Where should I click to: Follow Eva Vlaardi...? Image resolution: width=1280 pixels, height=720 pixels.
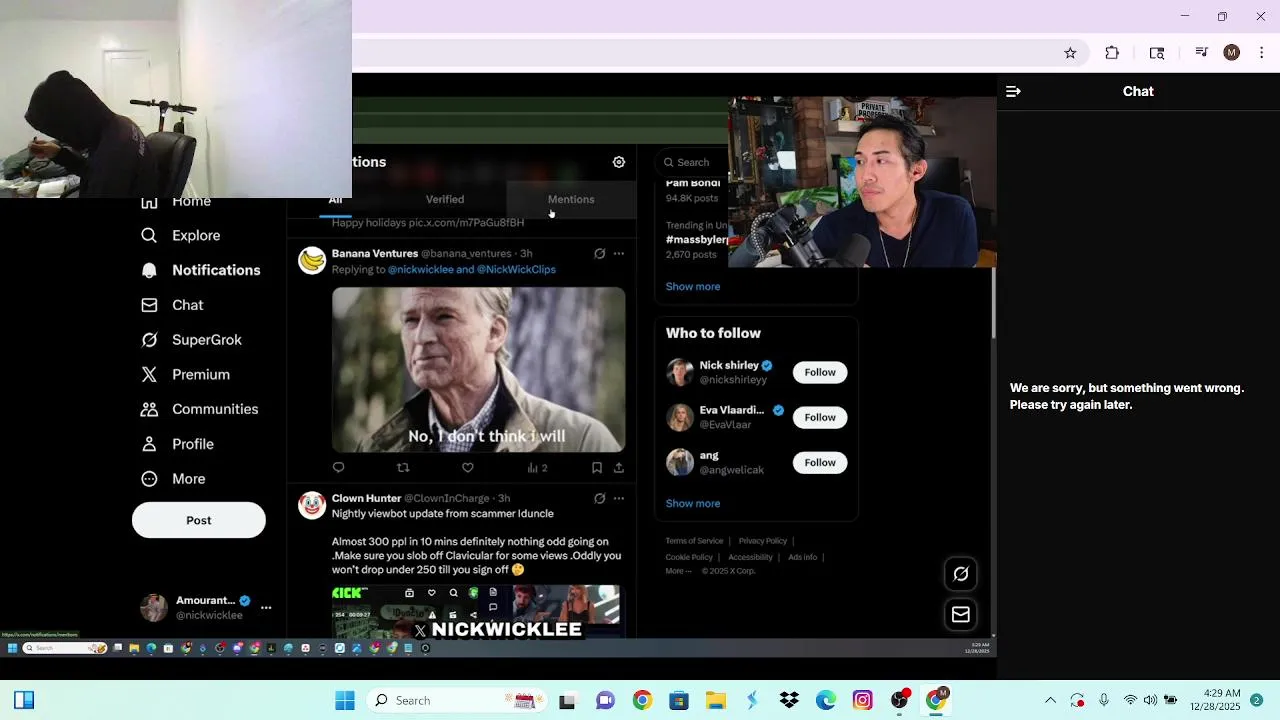820,417
